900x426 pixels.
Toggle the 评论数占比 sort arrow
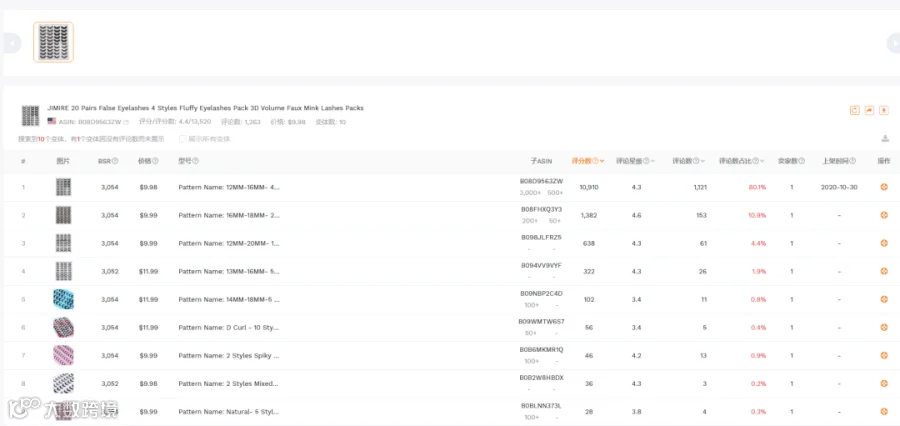[762, 161]
